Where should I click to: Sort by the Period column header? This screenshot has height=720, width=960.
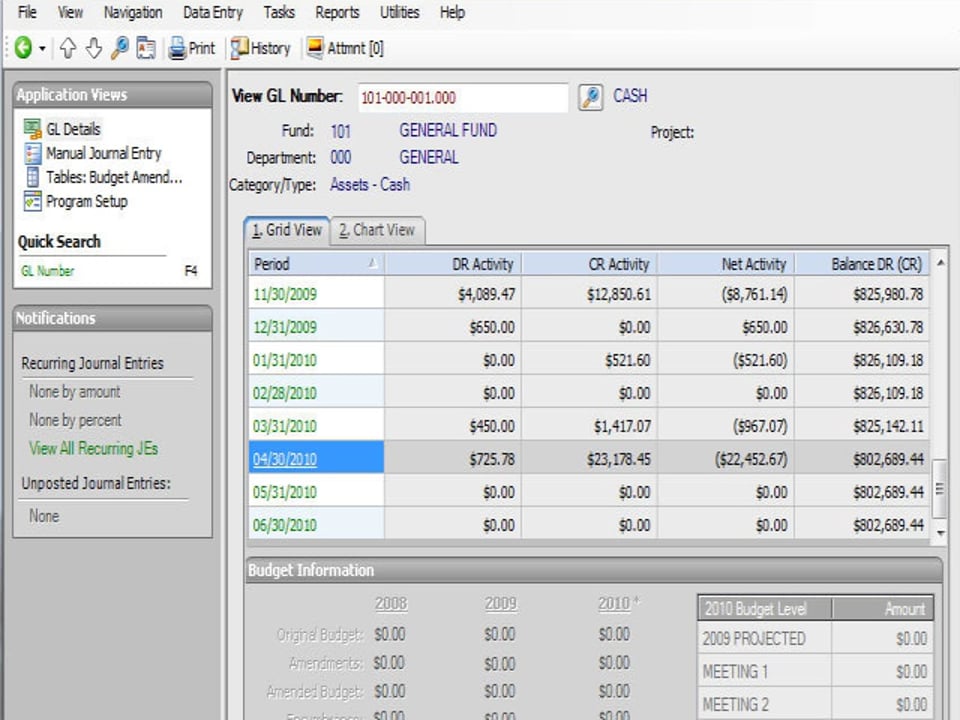[x=317, y=264]
